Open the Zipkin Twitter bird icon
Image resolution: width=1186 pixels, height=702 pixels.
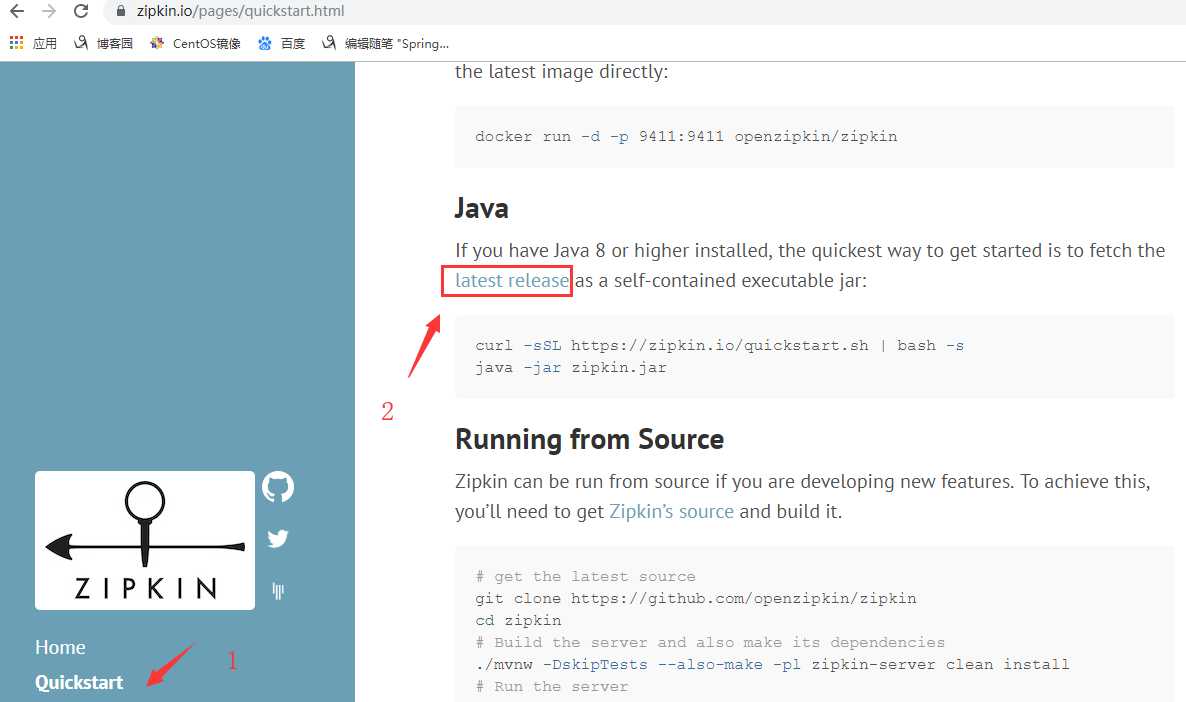coord(278,539)
